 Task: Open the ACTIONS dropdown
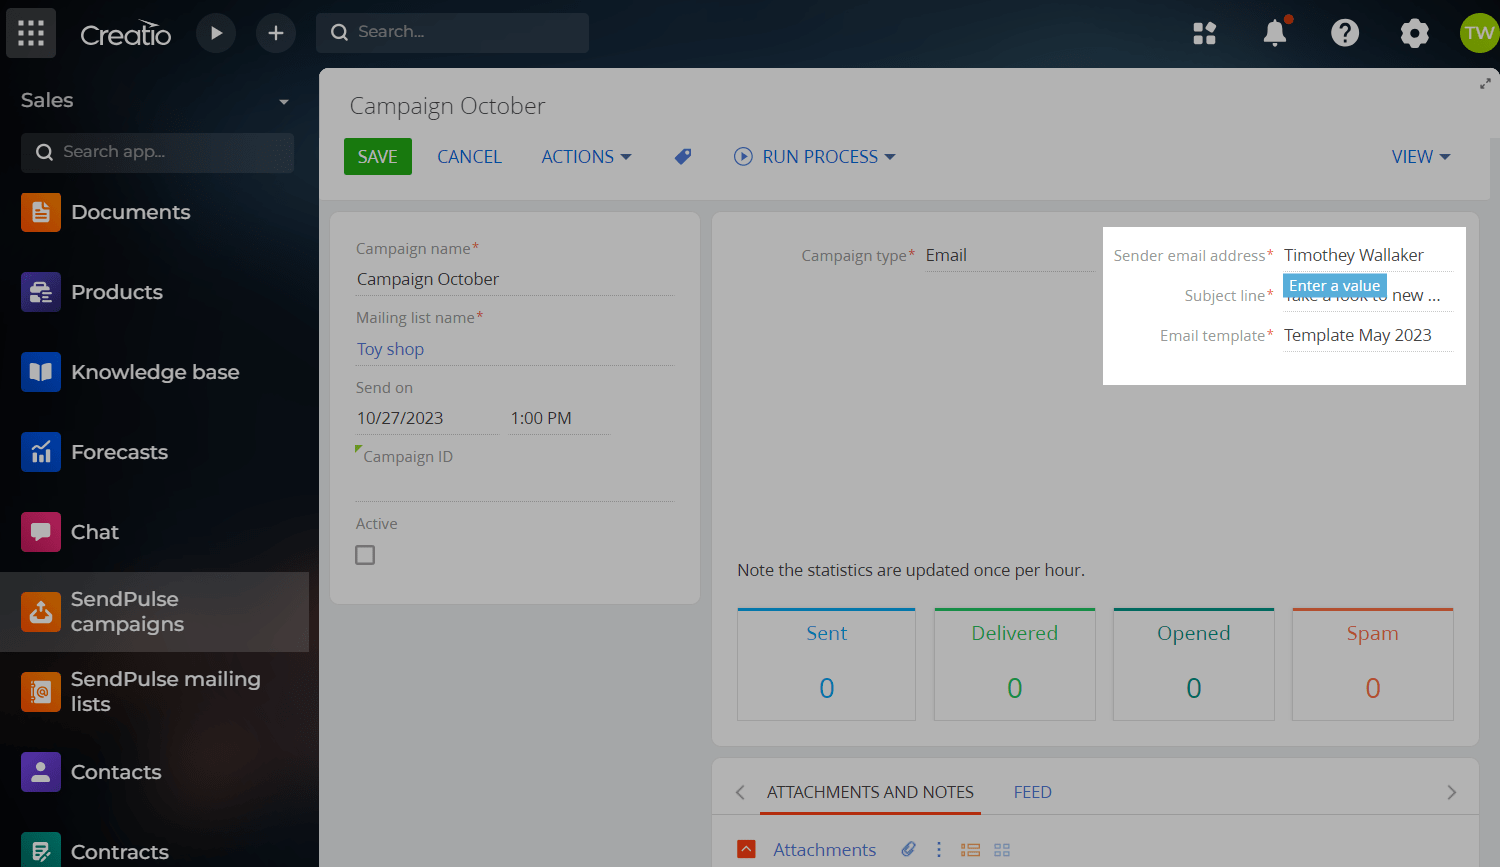coord(586,157)
